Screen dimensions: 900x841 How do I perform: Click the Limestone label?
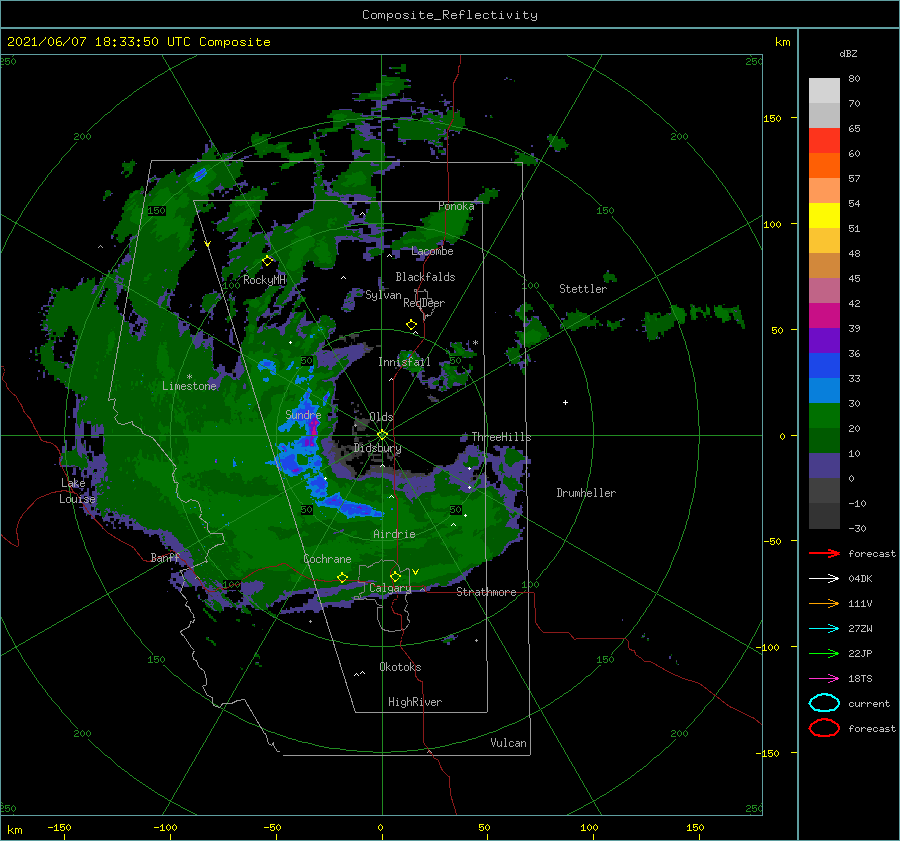[x=189, y=386]
